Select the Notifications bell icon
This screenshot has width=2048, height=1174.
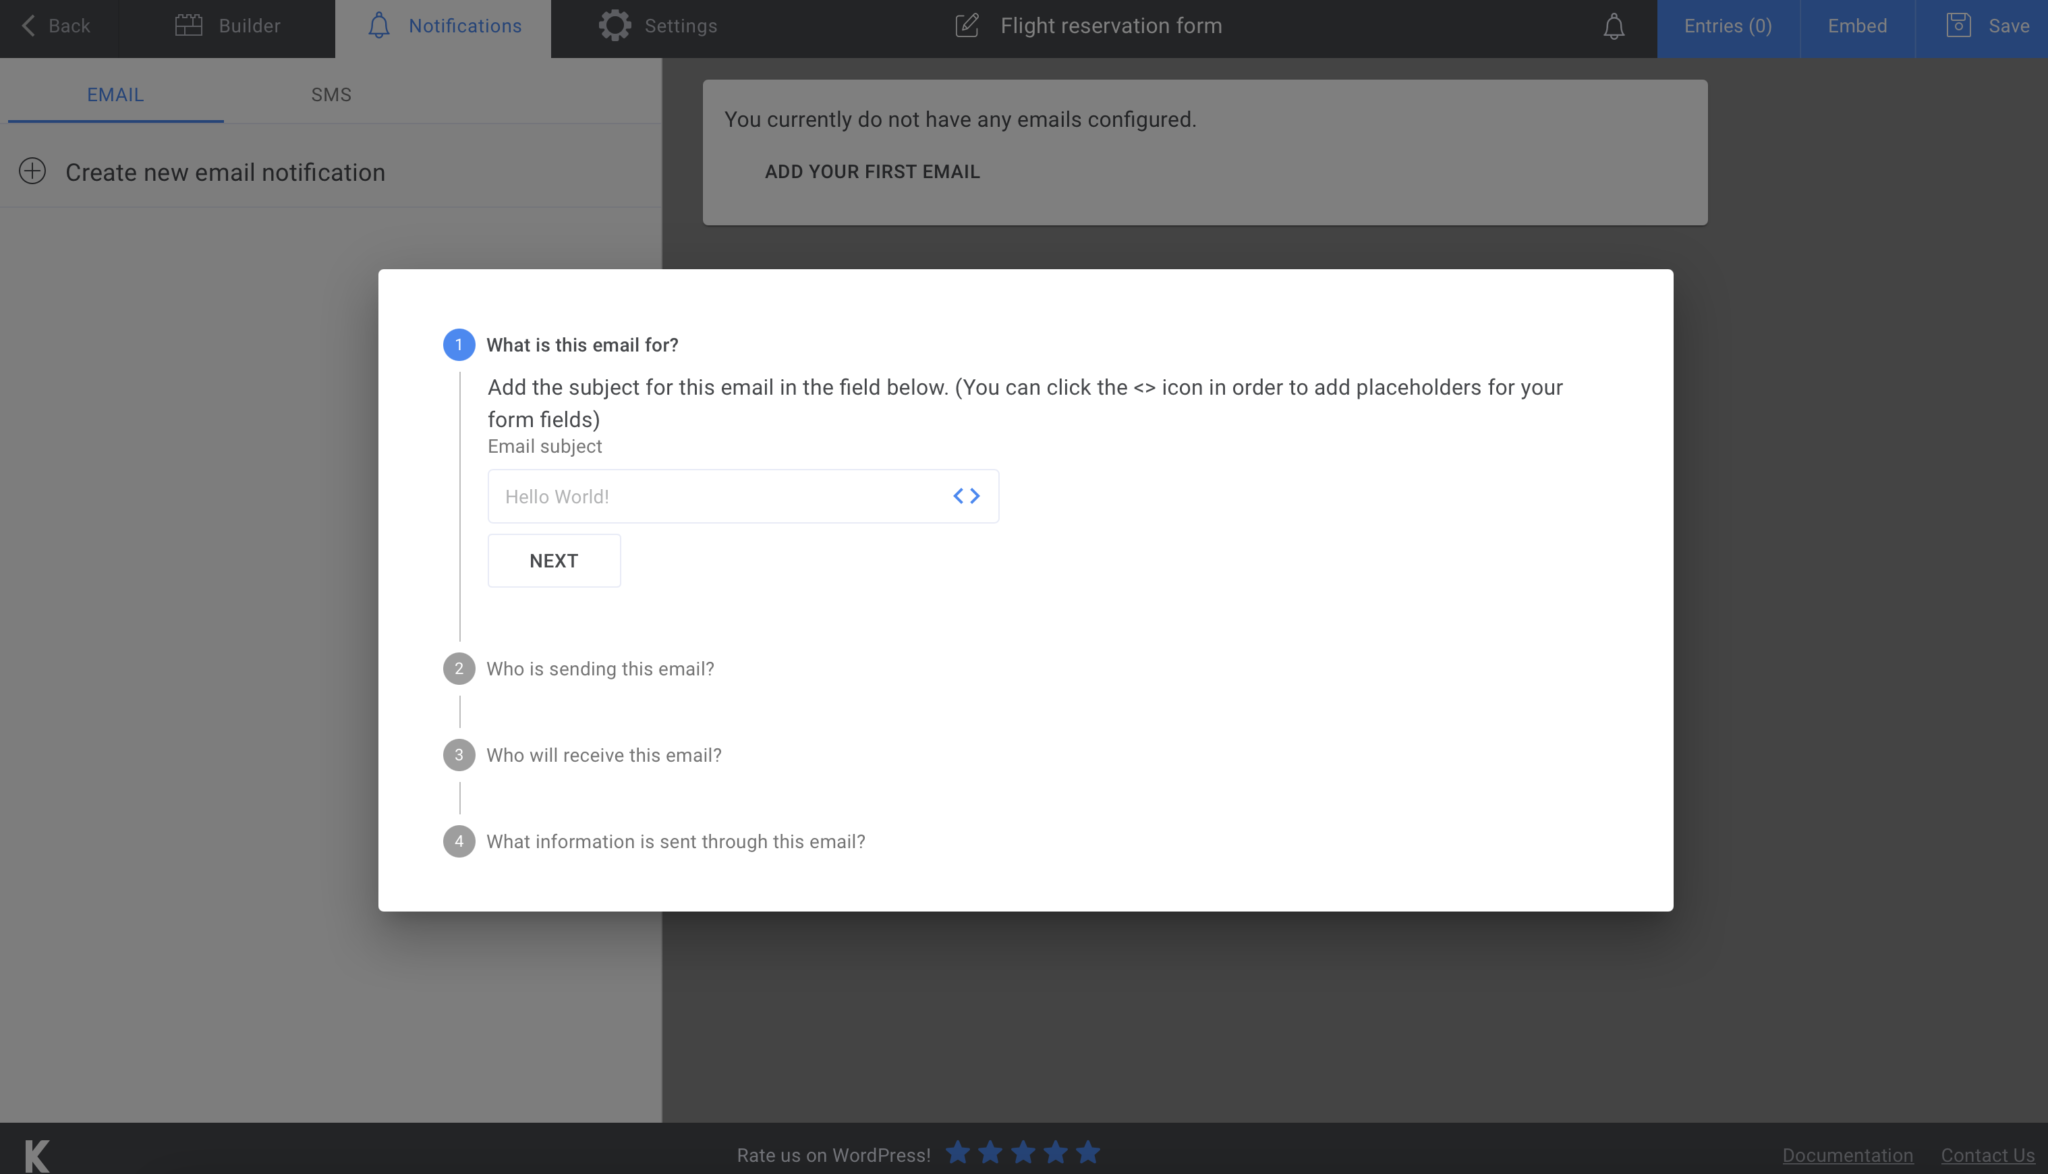point(379,25)
